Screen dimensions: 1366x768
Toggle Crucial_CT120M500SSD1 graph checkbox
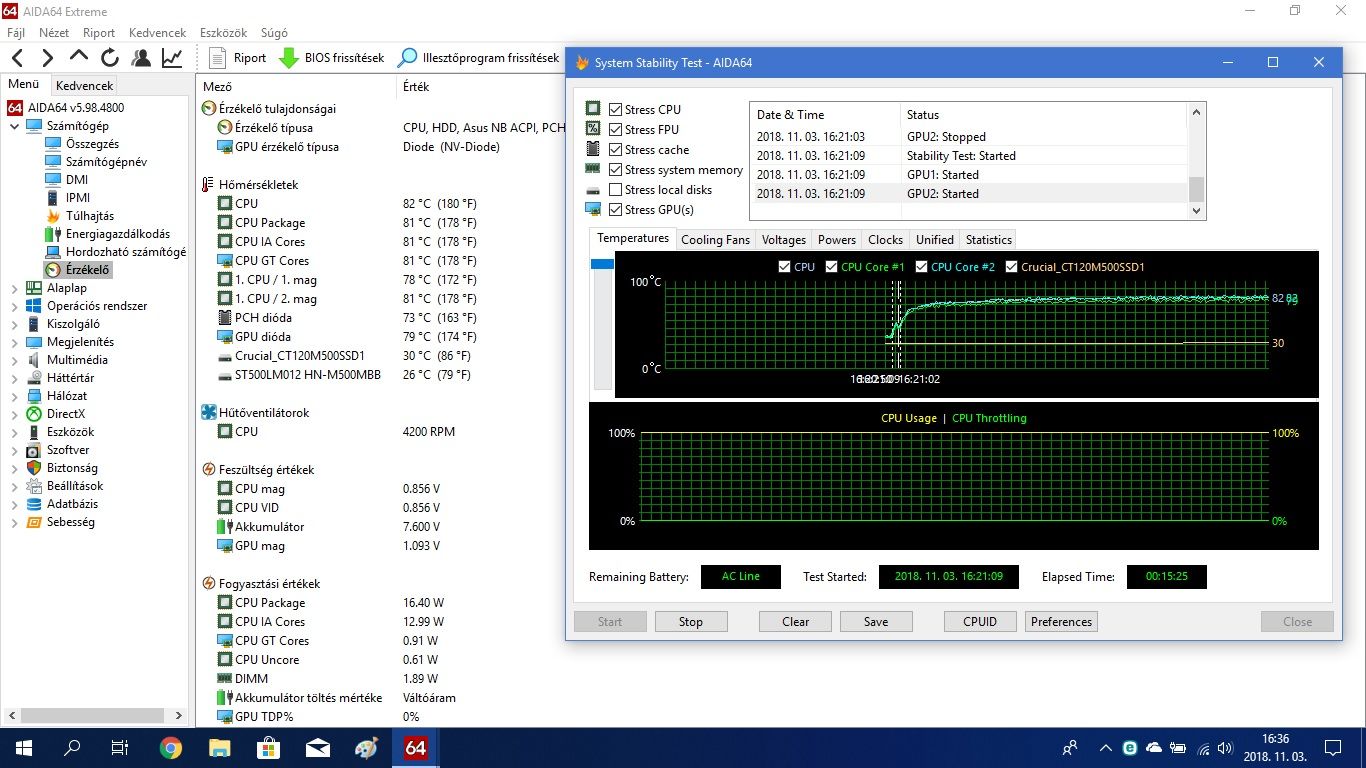[x=1012, y=267]
